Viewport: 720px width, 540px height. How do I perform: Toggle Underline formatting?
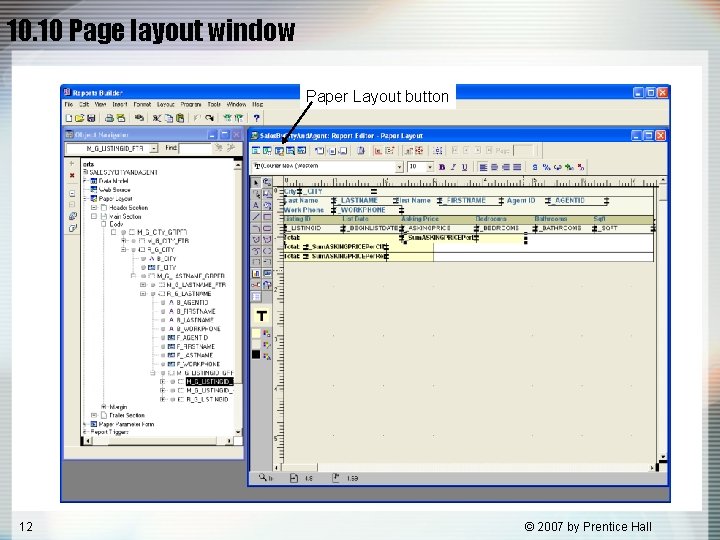464,167
